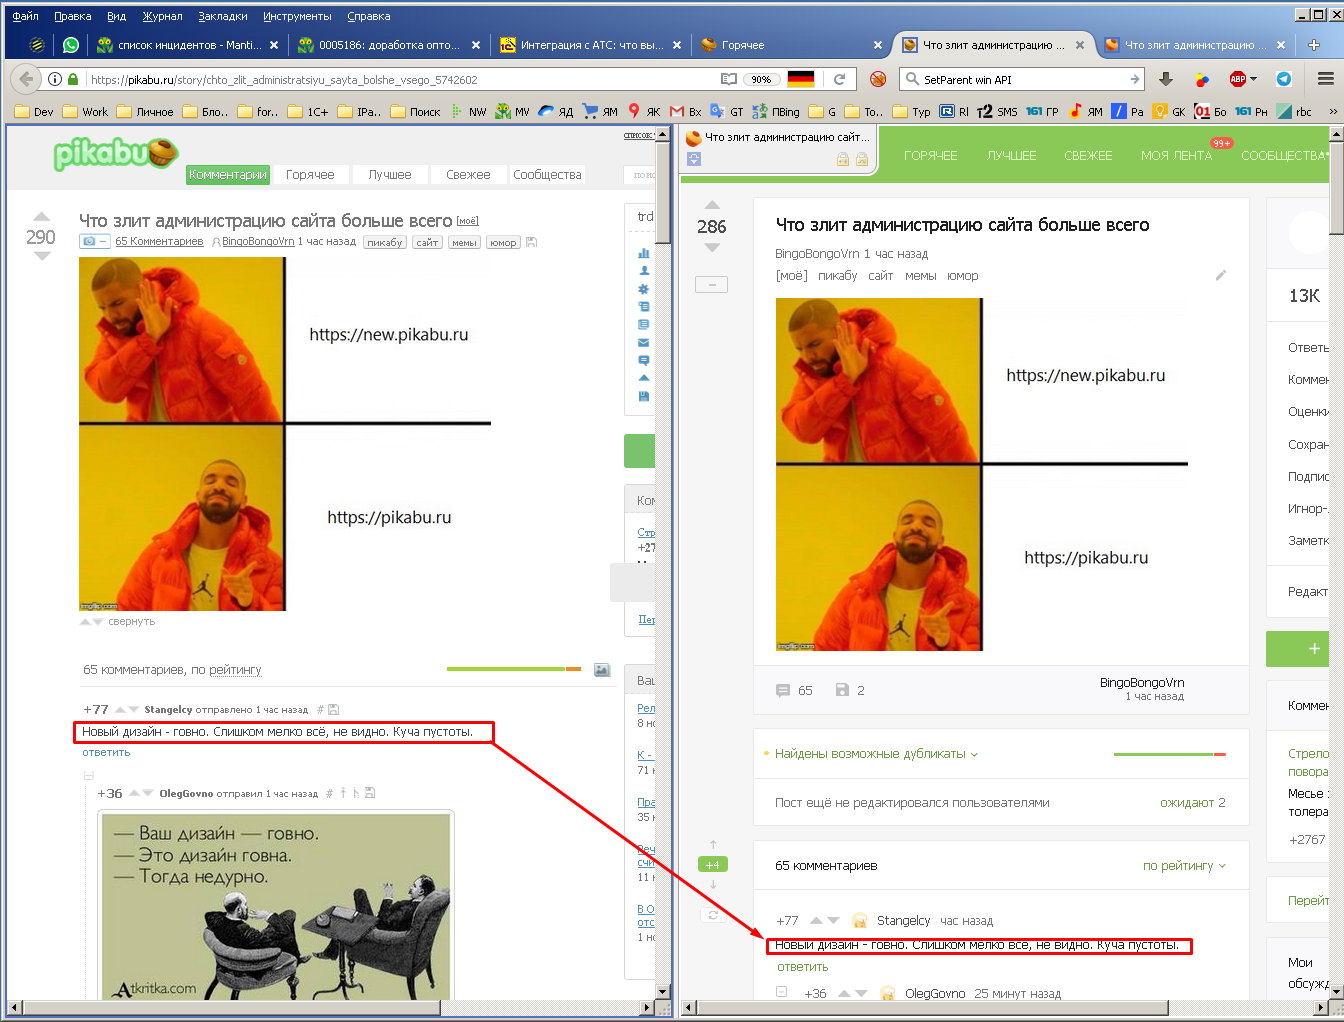Open the browser hamburger menu
Screen dimensions: 1344x1022
[1325, 79]
